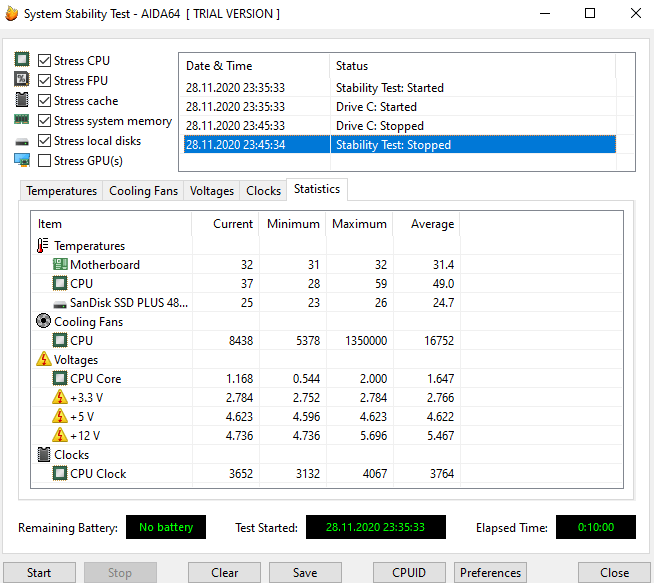Click the CPU Clock maximum value 4067
Screen dimensions: 654x583
click(x=375, y=474)
